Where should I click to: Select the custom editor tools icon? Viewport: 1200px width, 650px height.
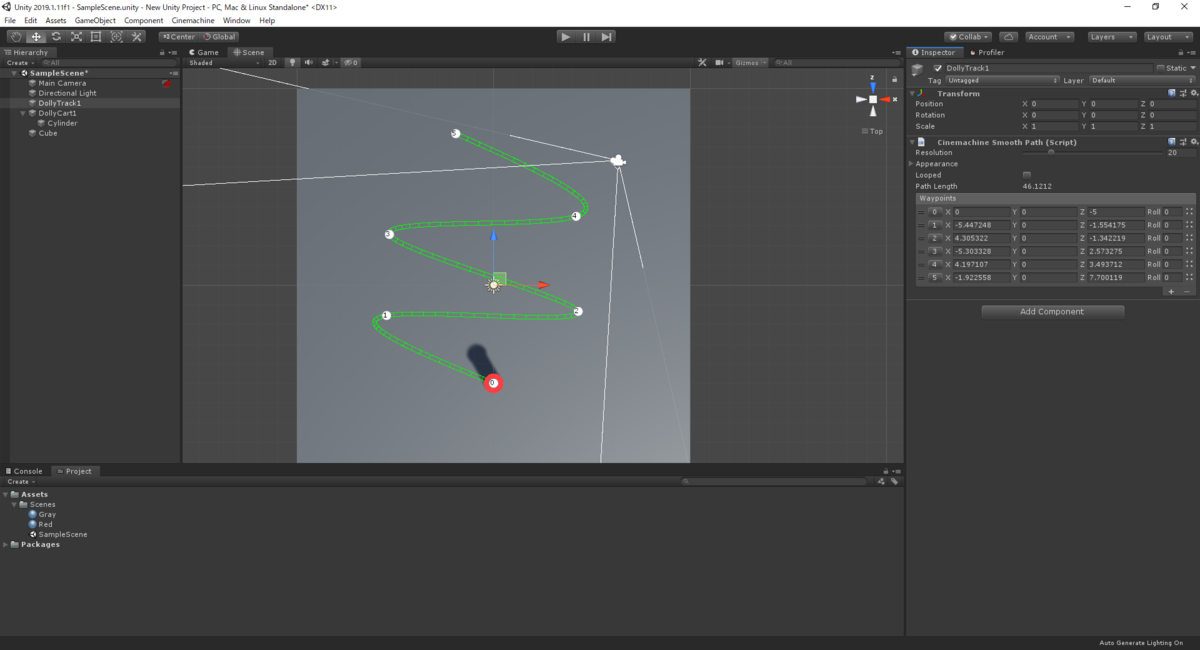(137, 37)
